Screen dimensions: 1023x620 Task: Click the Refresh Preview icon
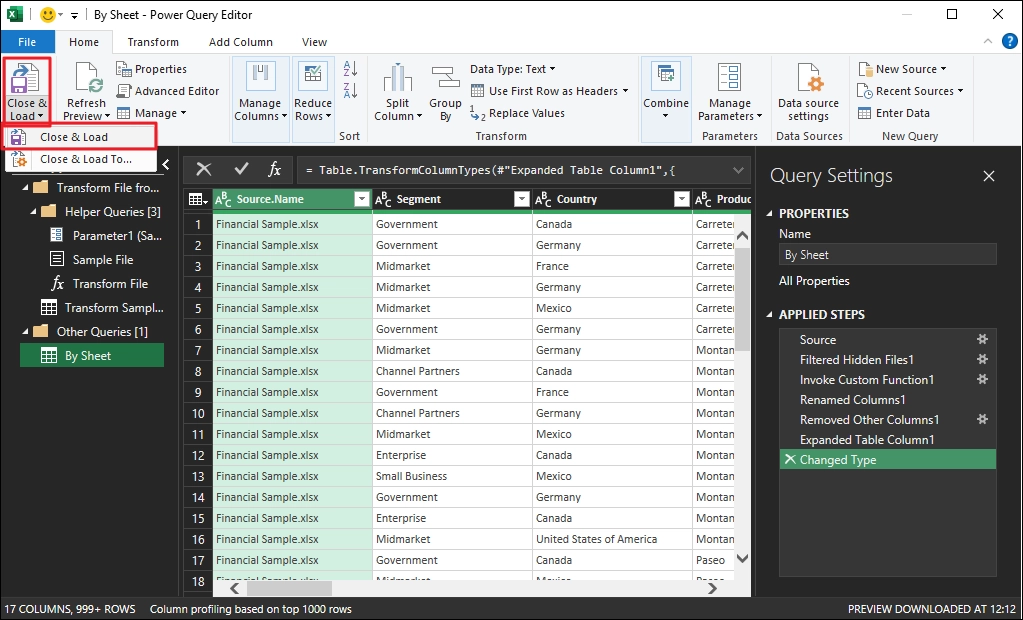(x=88, y=80)
